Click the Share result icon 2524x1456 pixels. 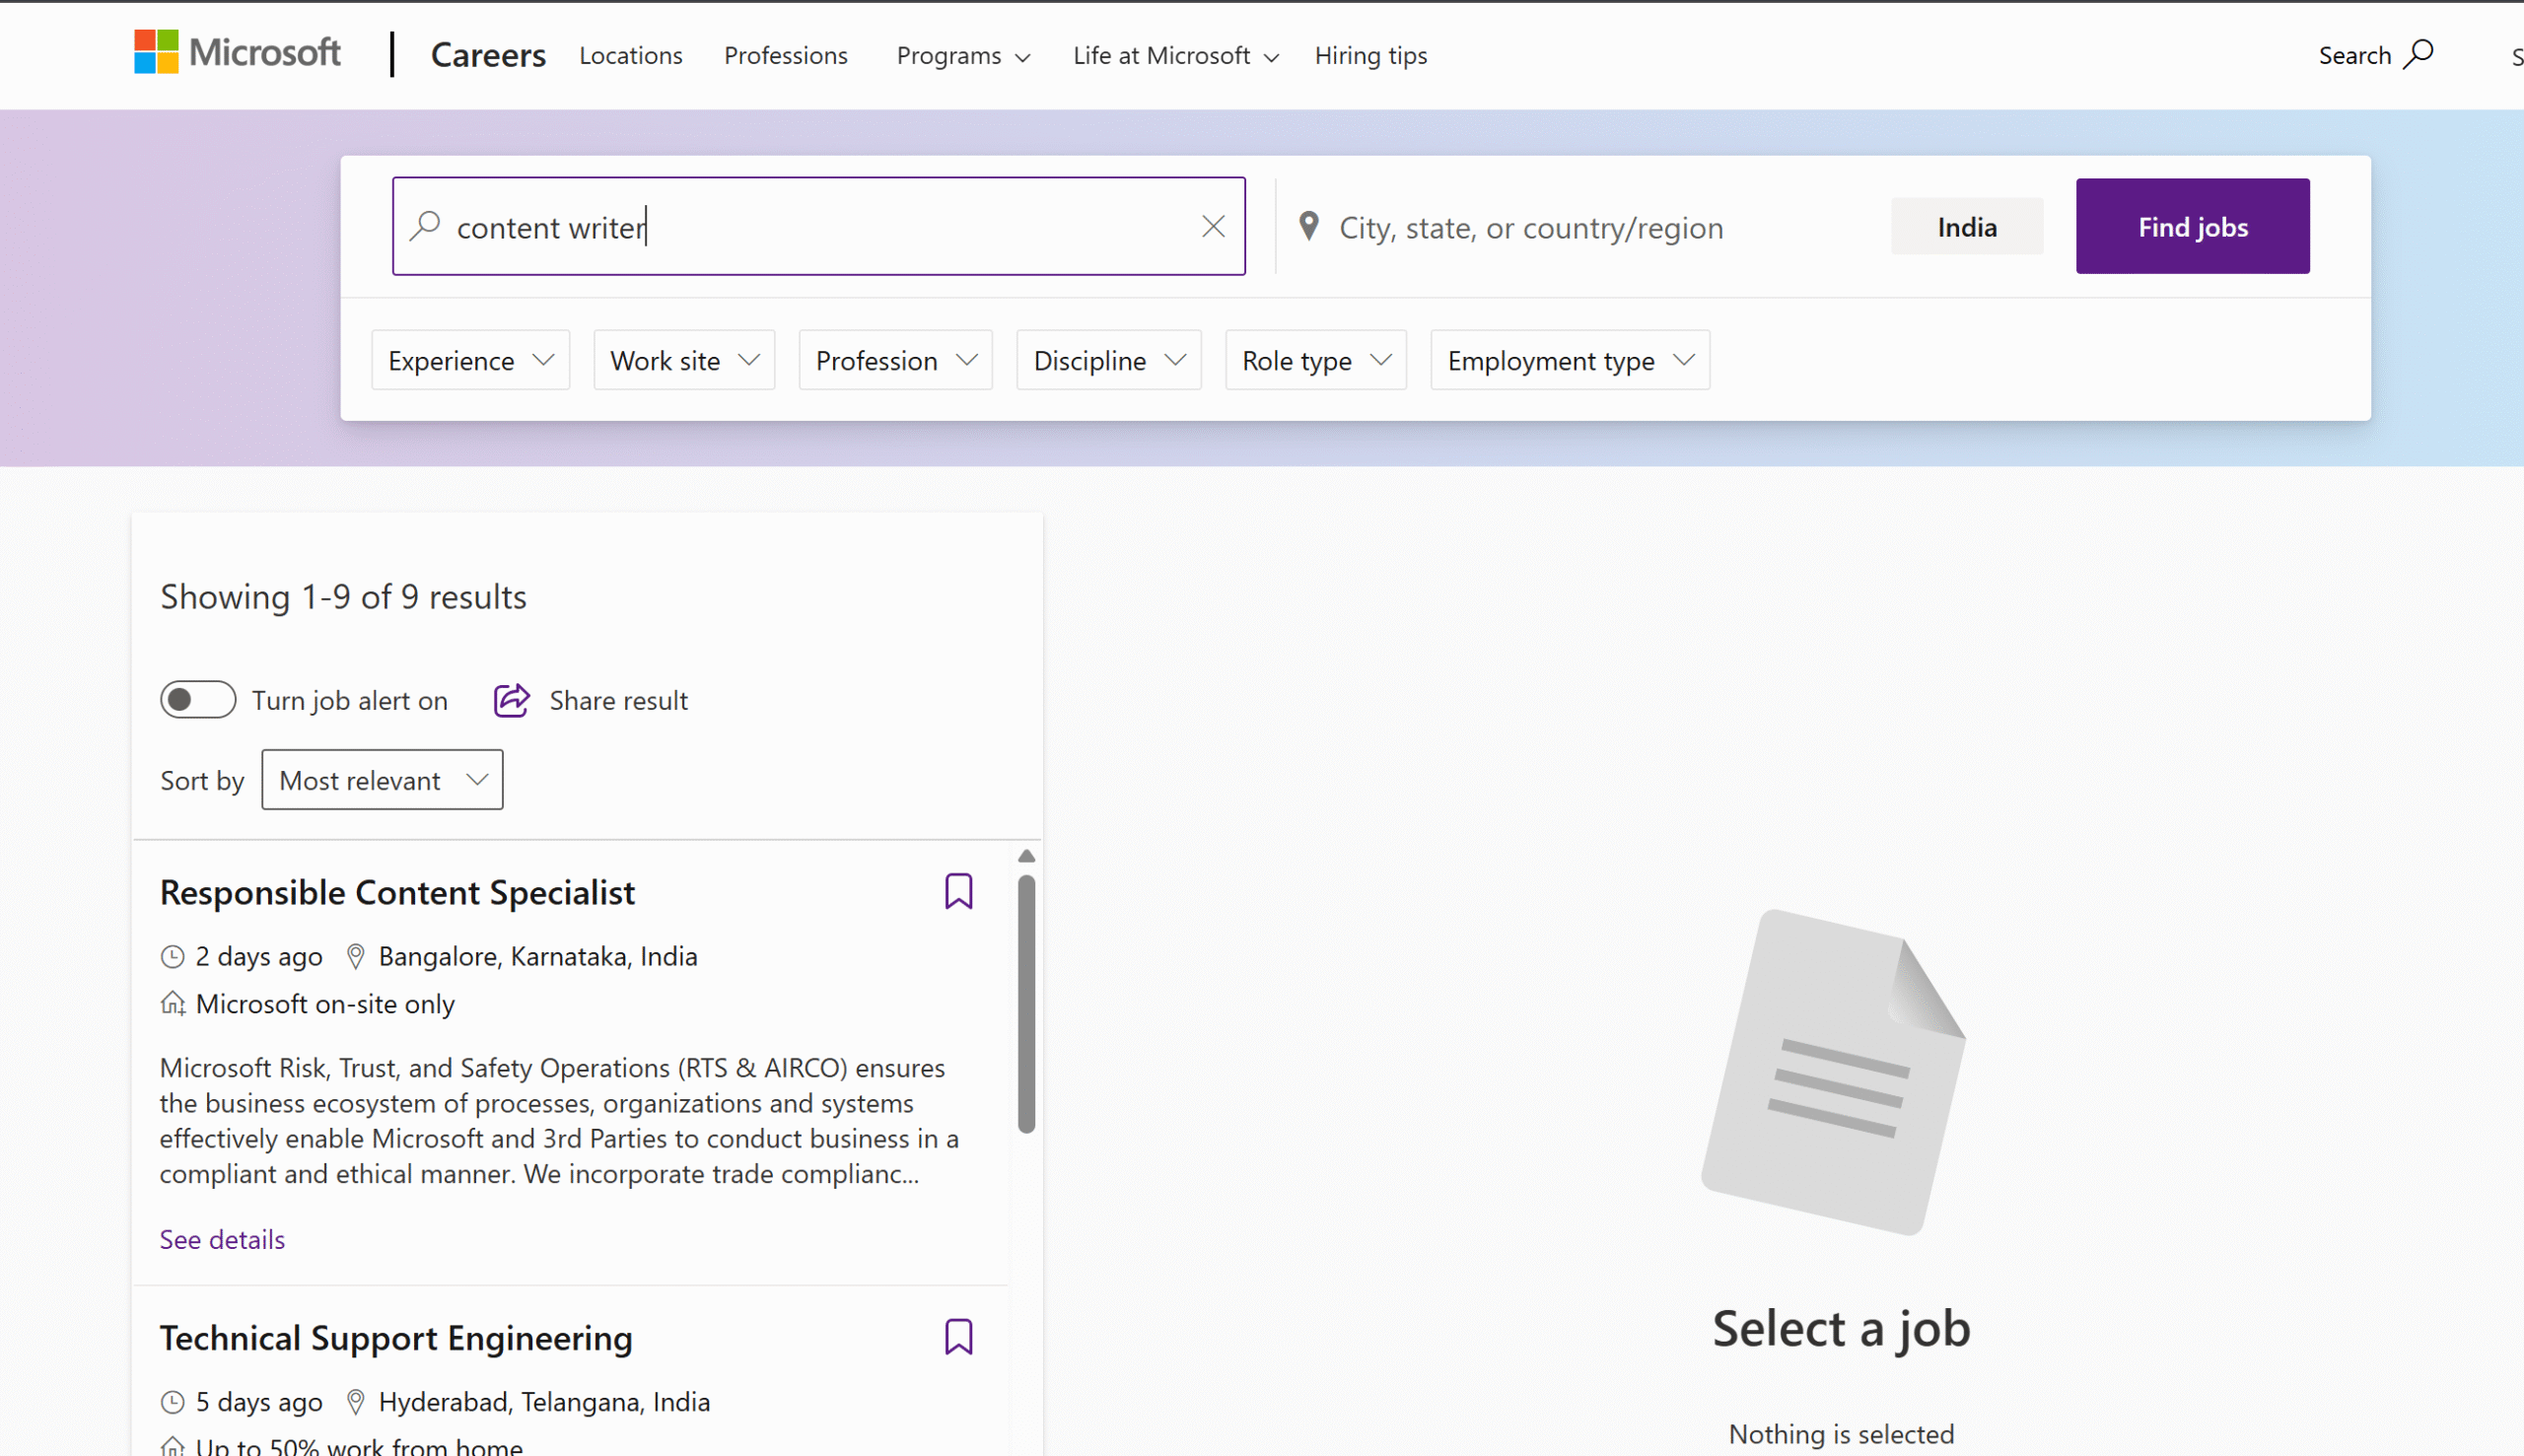point(511,700)
